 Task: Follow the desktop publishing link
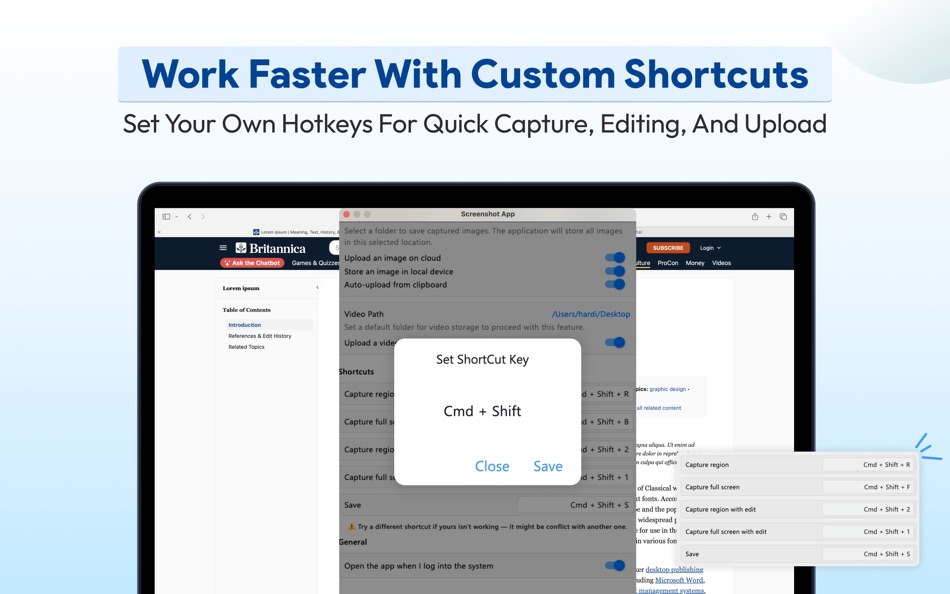point(674,569)
